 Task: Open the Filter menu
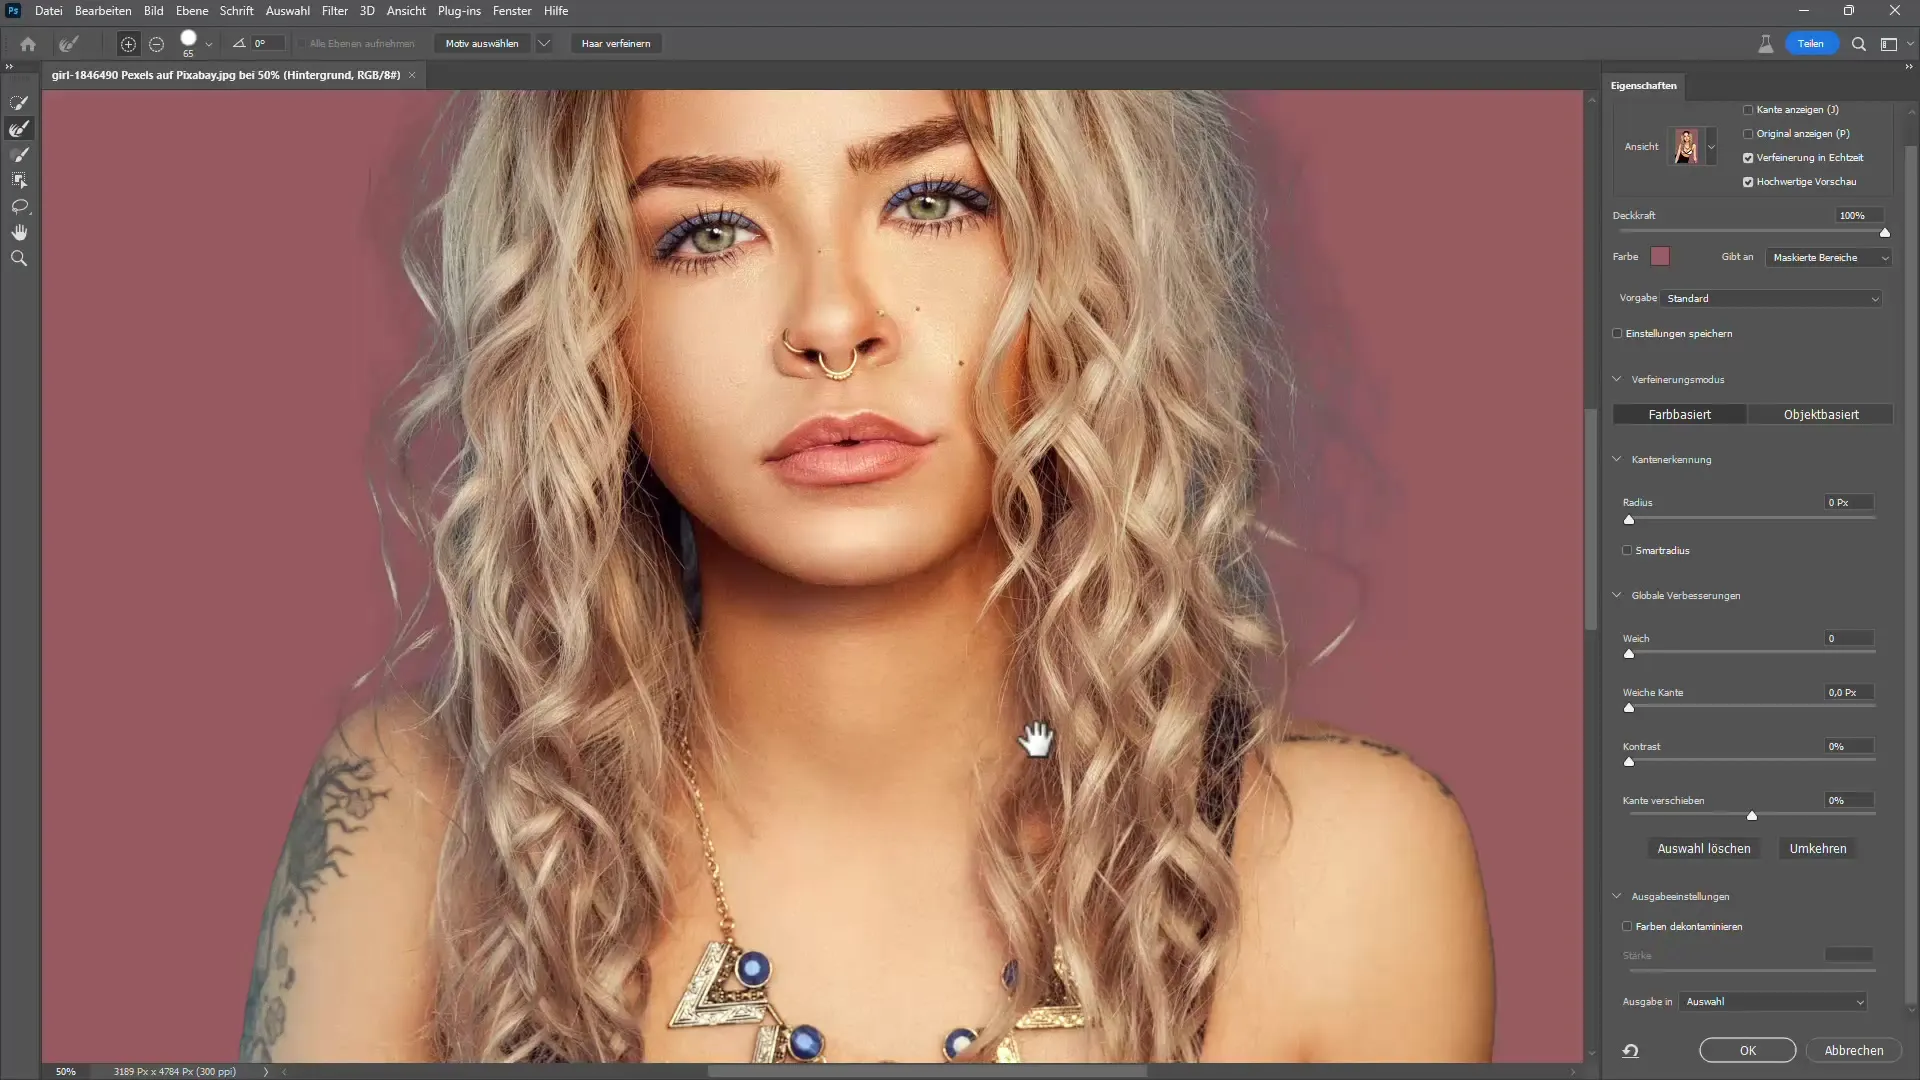335,11
